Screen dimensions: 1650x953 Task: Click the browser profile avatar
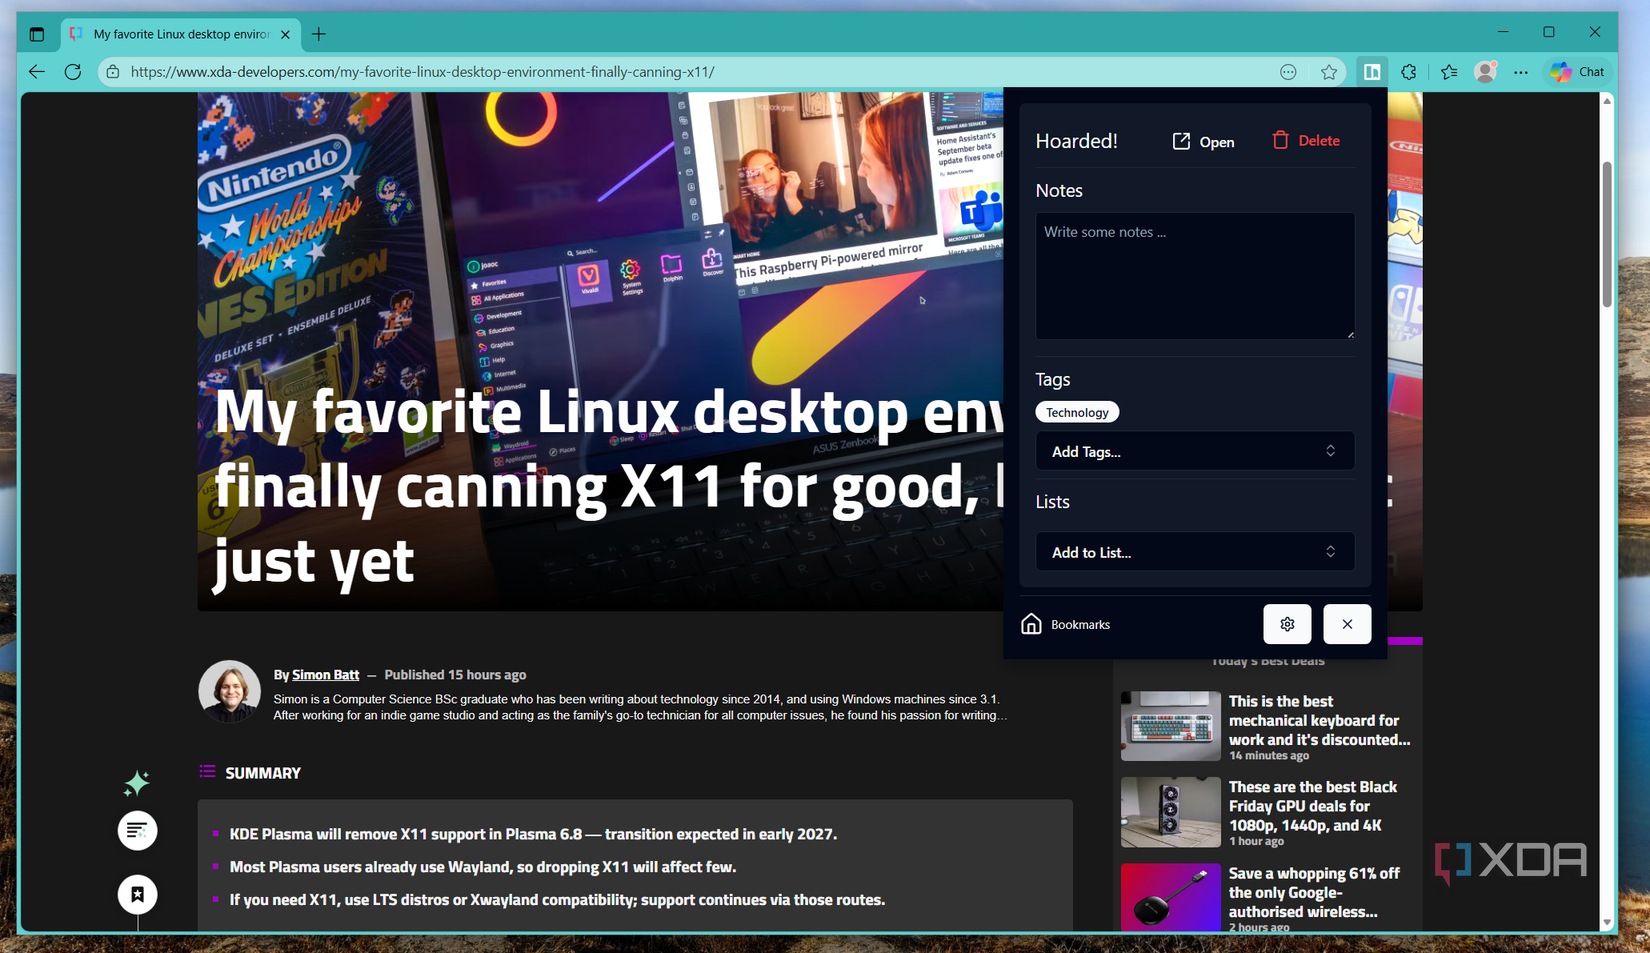(1486, 71)
